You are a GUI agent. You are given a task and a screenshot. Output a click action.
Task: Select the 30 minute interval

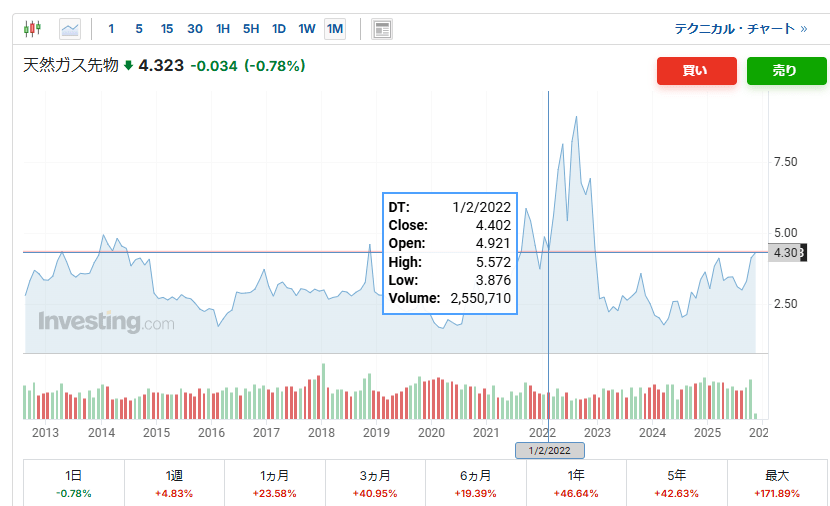click(195, 29)
